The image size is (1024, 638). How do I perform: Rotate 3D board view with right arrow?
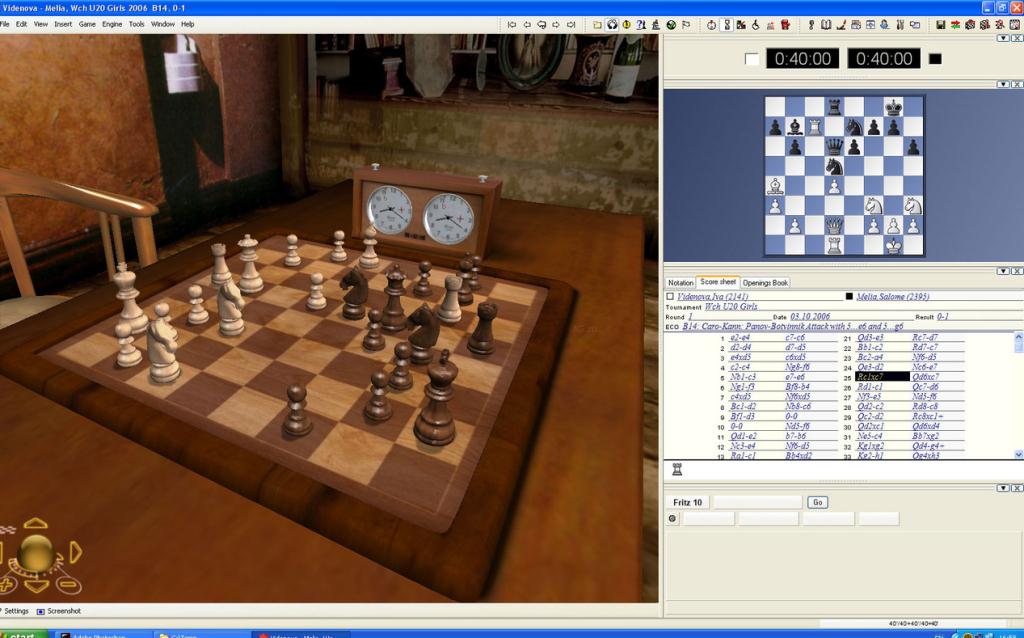coord(76,552)
